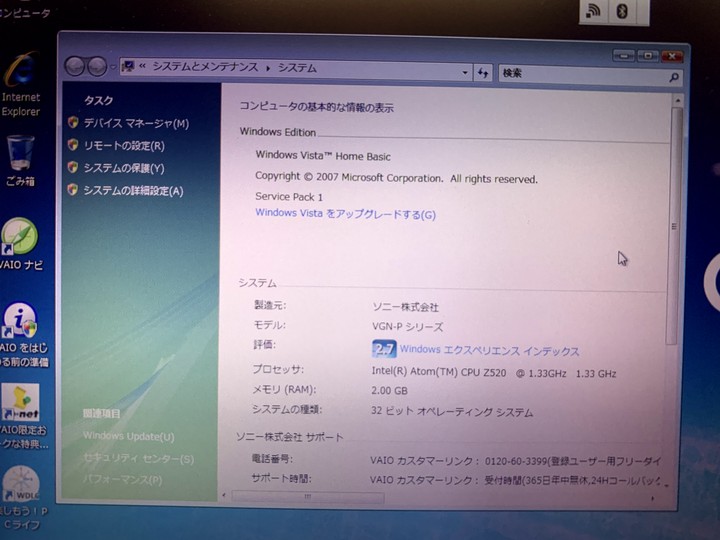The width and height of the screenshot is (720, 540).
Task: Click horizontal scrollbar left arrow
Action: click(x=224, y=495)
